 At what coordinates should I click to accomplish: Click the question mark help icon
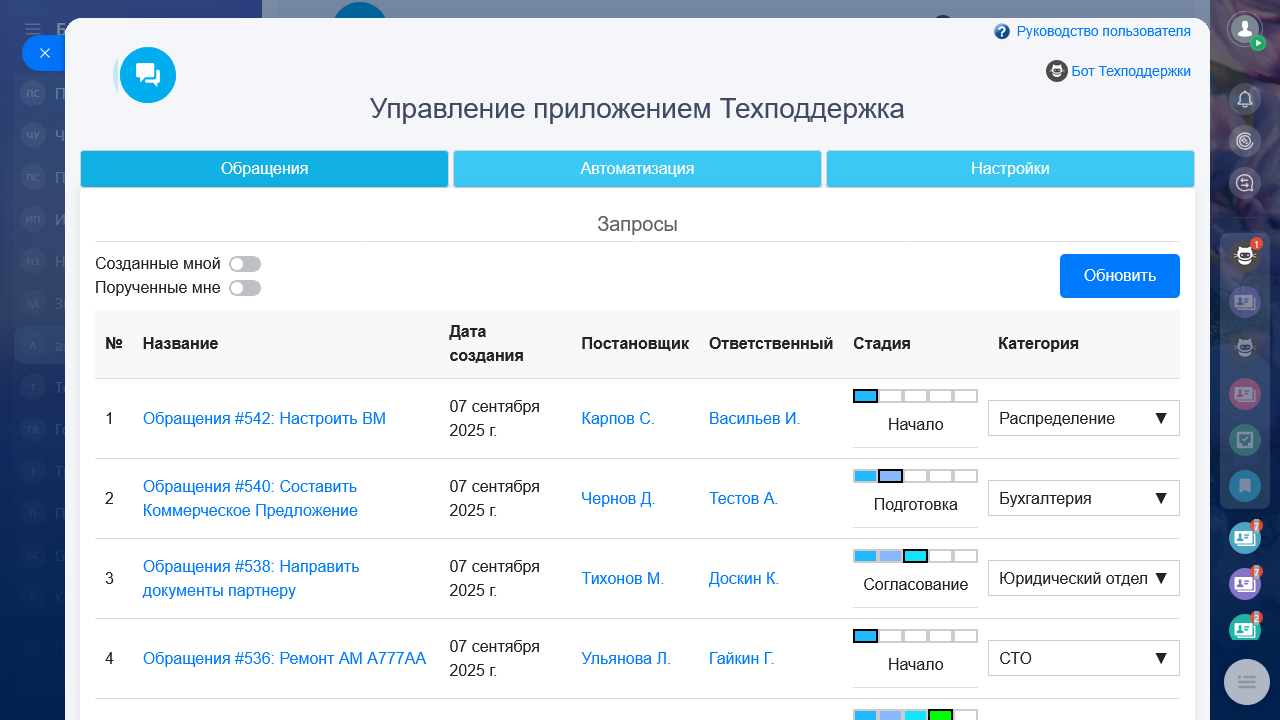click(1002, 32)
